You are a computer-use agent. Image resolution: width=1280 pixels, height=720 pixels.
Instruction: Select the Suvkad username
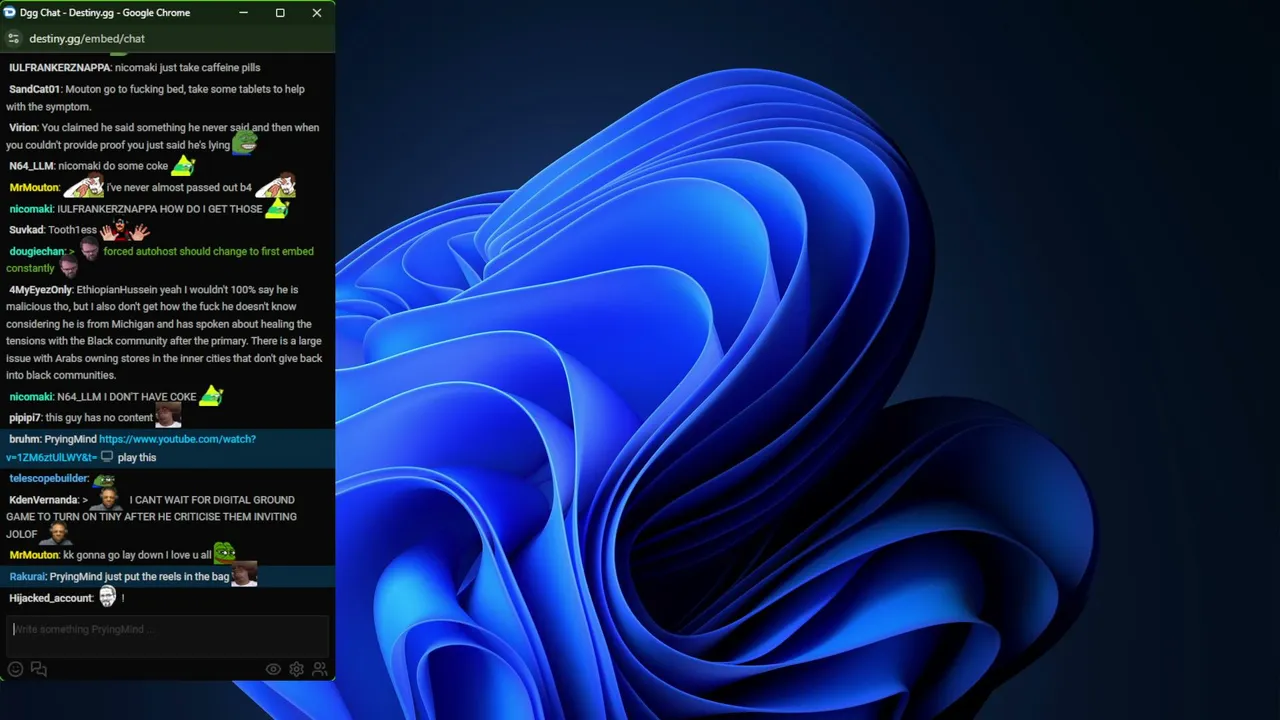[x=26, y=230]
